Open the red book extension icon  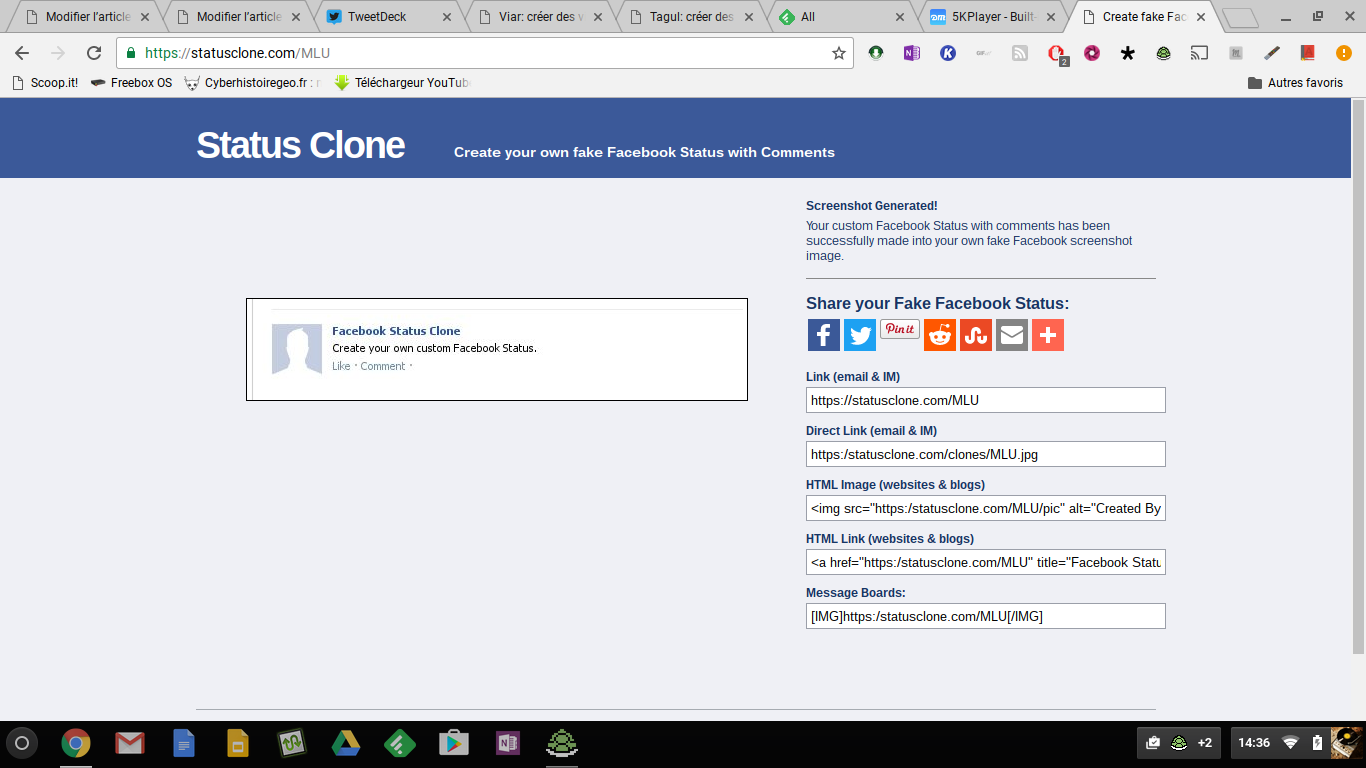tap(1307, 53)
